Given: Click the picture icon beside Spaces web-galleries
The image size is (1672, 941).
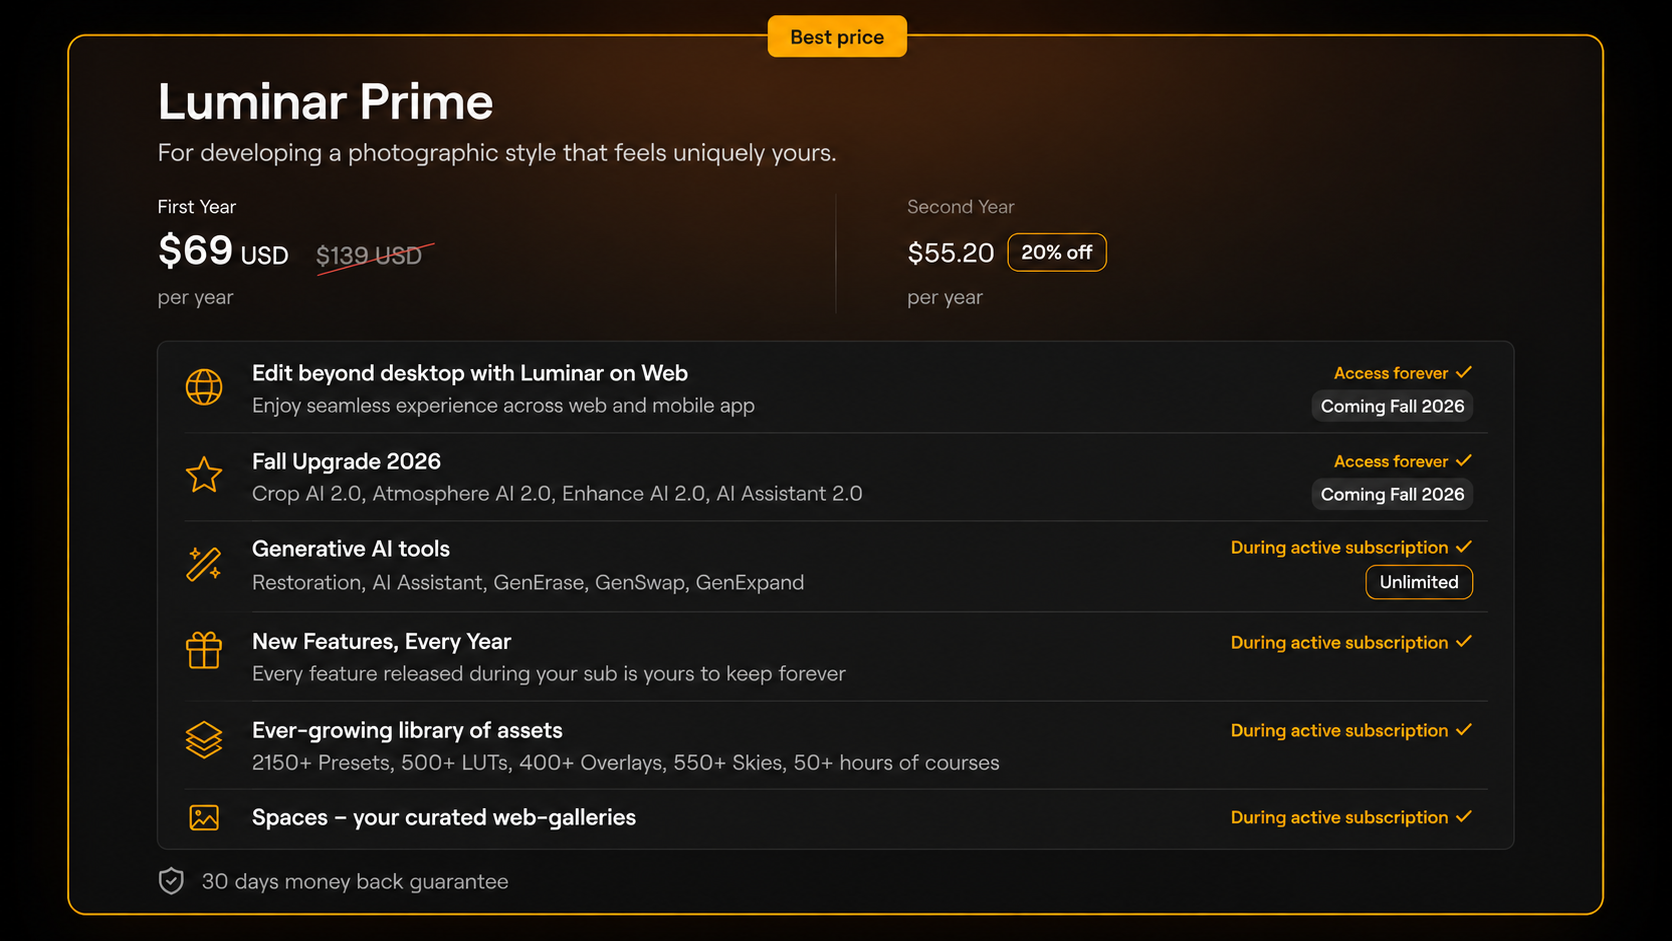Looking at the screenshot, I should 204,818.
